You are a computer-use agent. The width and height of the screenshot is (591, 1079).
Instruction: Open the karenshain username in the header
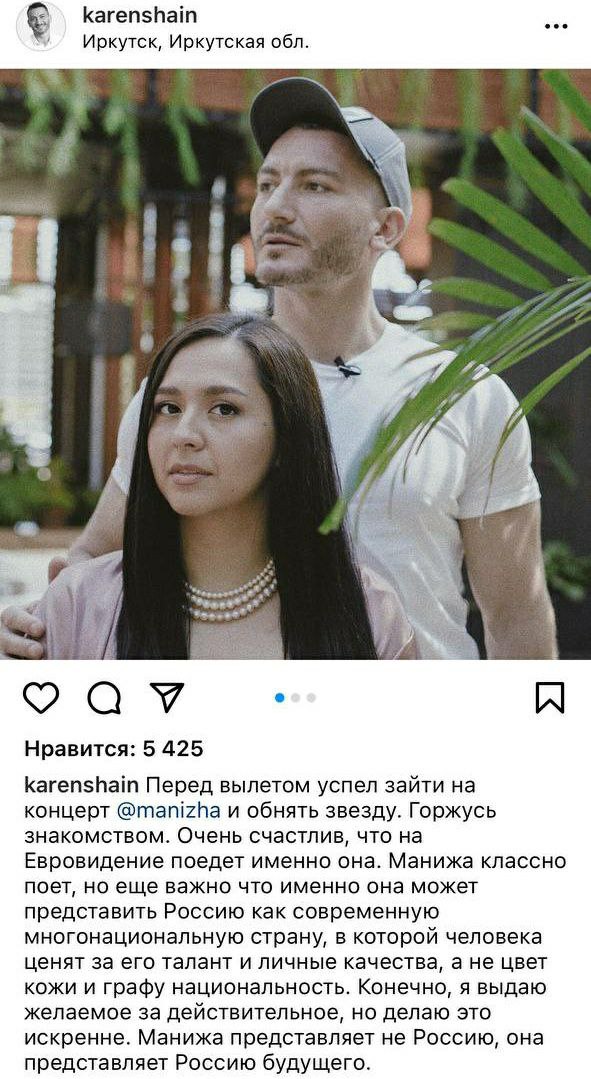coord(140,15)
